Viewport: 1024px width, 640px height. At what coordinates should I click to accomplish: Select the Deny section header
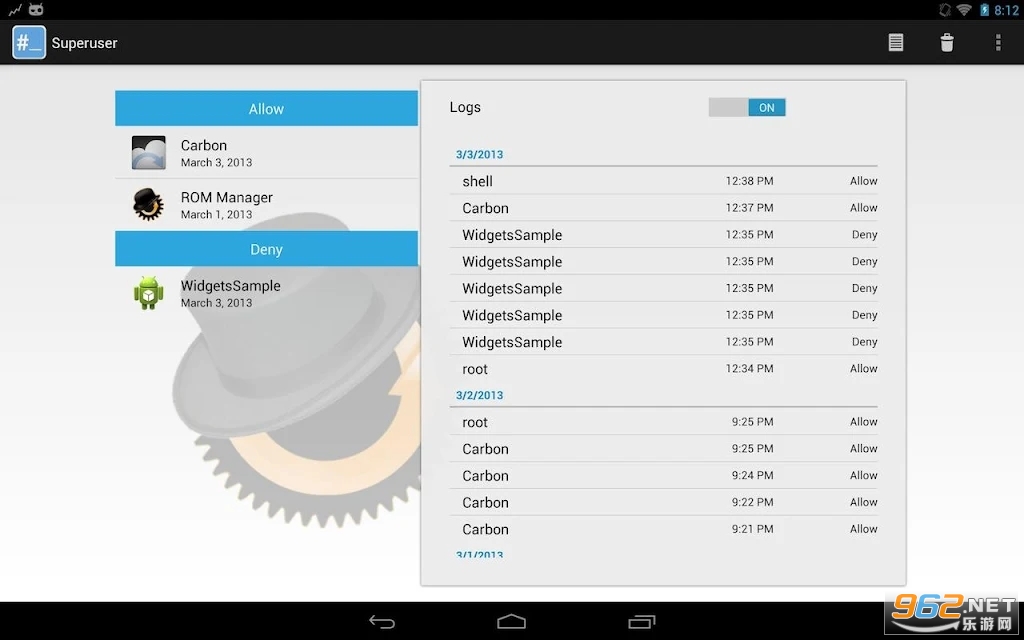coord(266,249)
